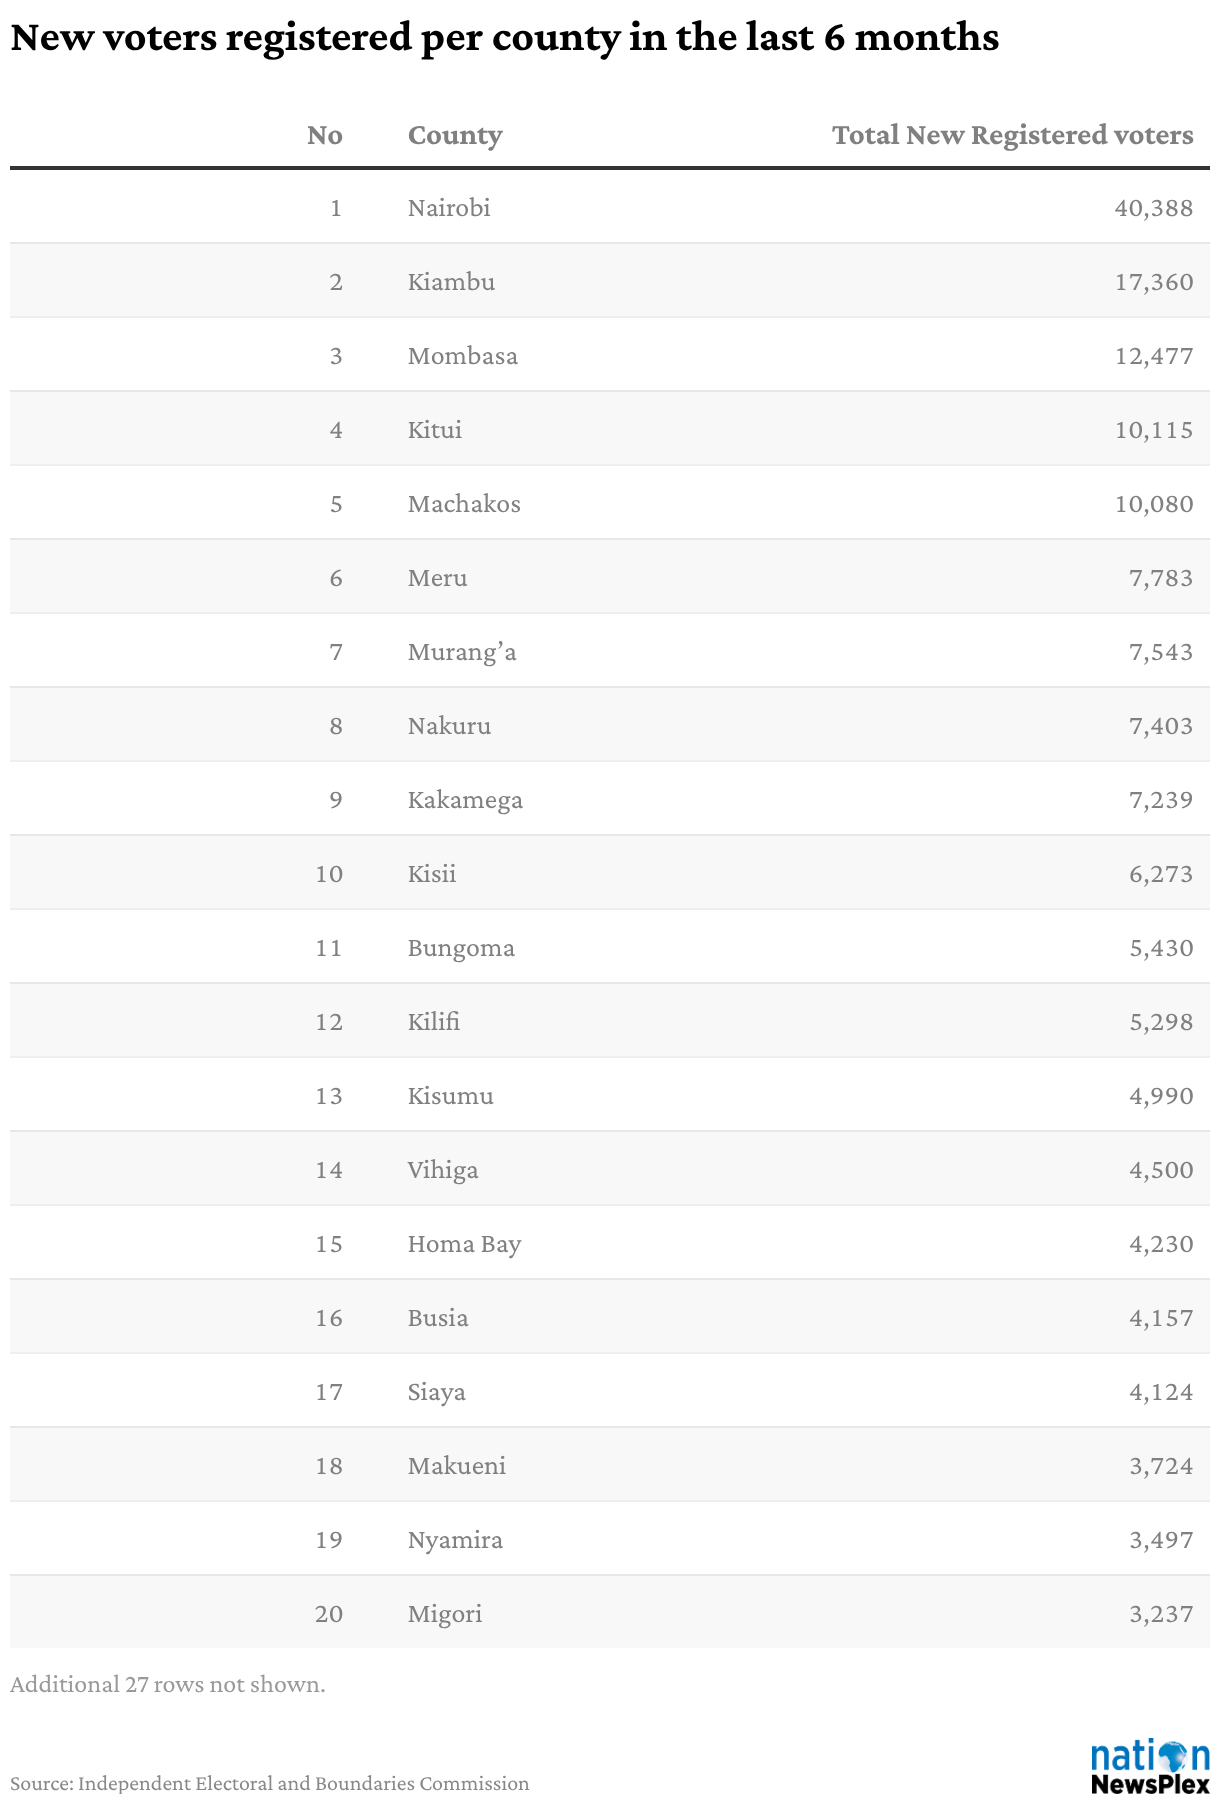Click Kakamega county name

(x=465, y=800)
